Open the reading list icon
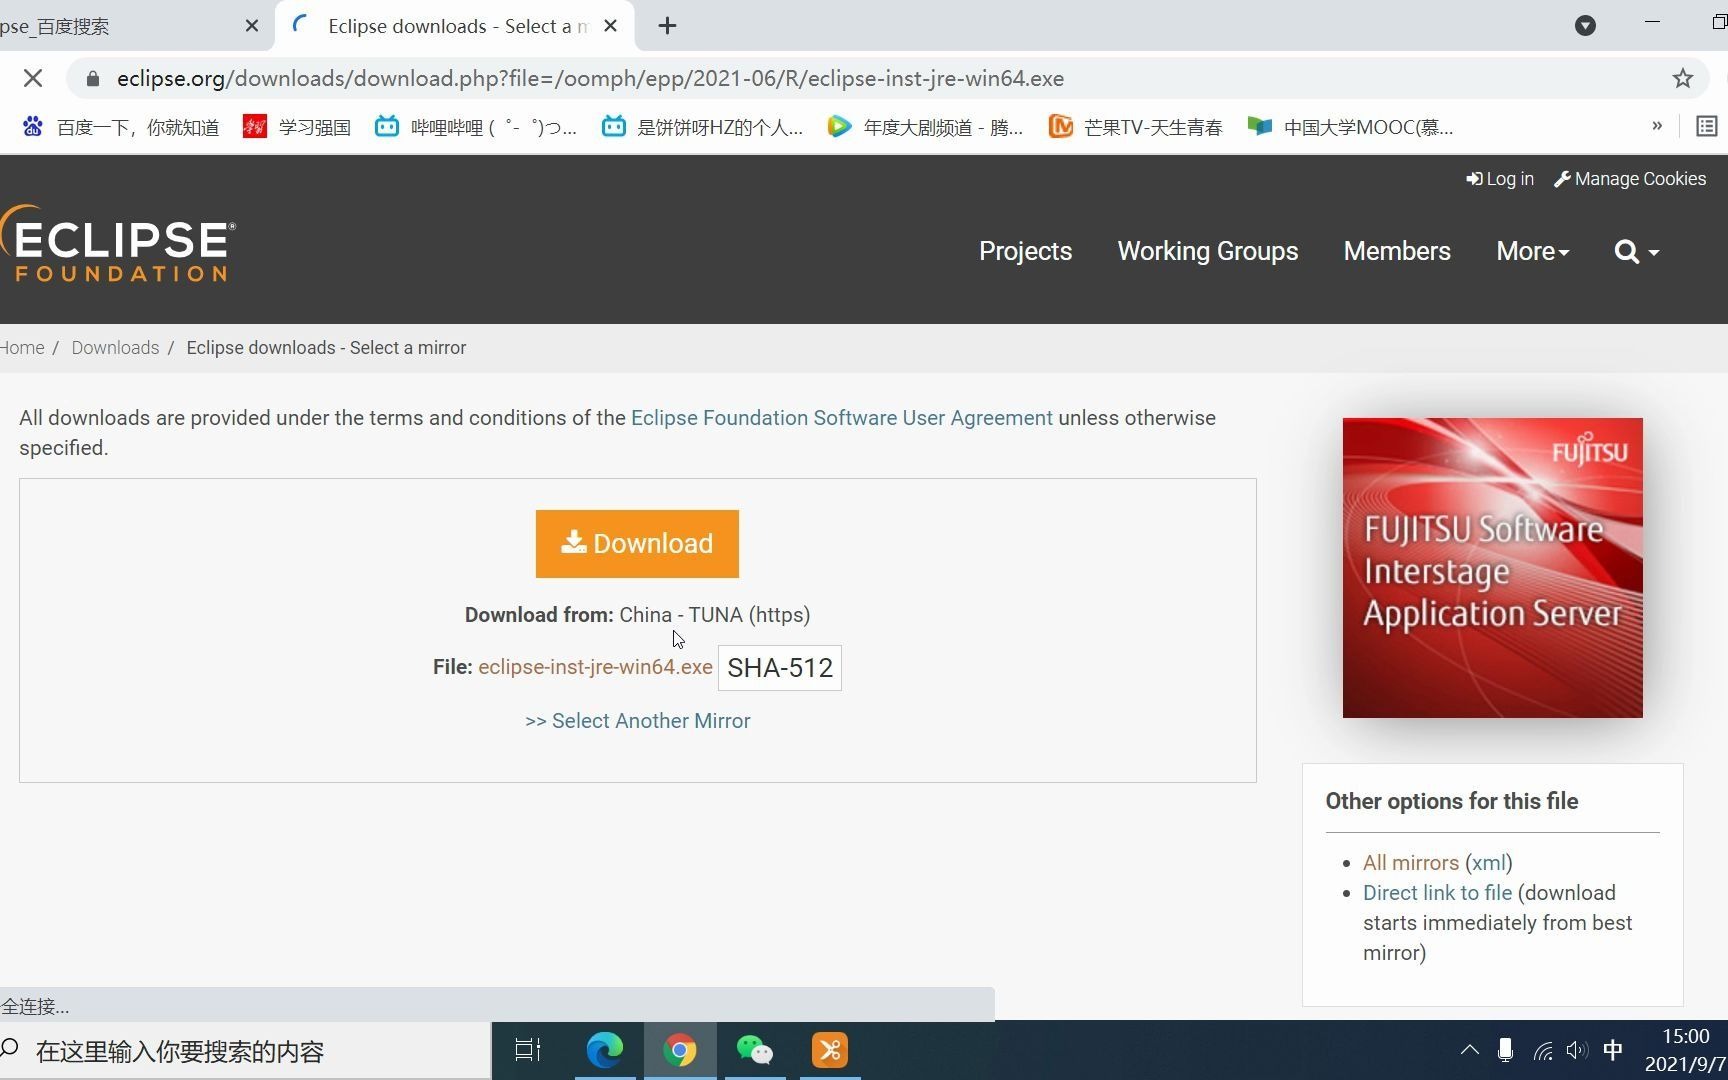 click(1706, 126)
